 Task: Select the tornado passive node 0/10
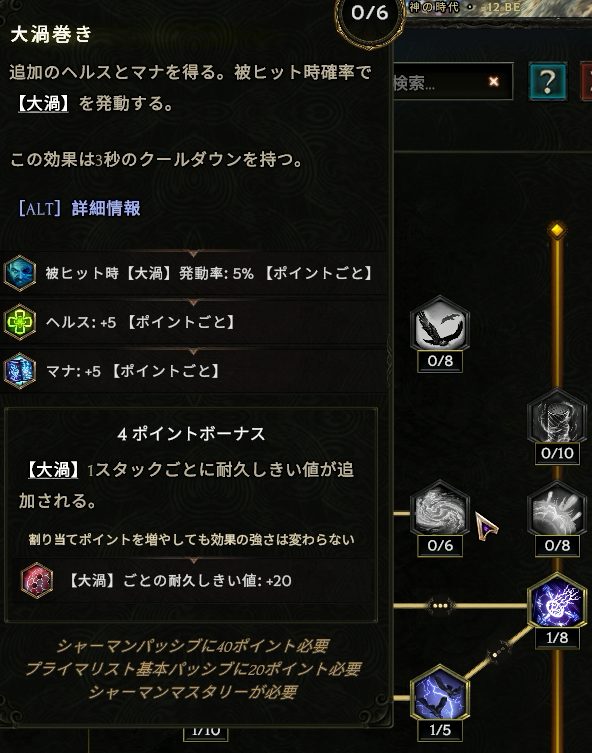(556, 416)
